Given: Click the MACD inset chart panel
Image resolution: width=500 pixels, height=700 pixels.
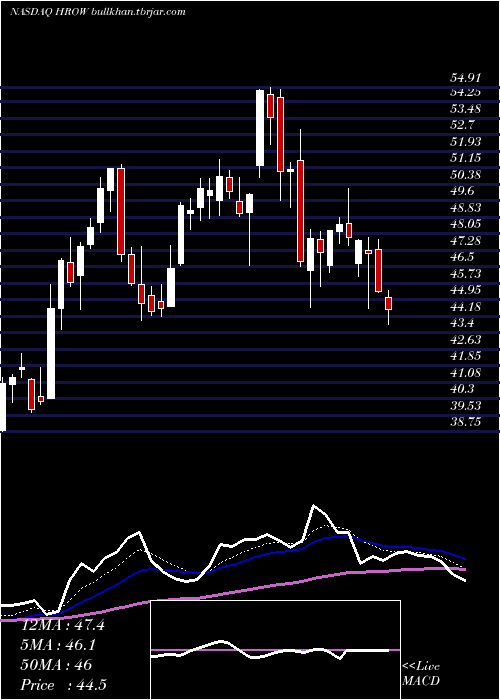Looking at the screenshot, I should pyautogui.click(x=275, y=650).
